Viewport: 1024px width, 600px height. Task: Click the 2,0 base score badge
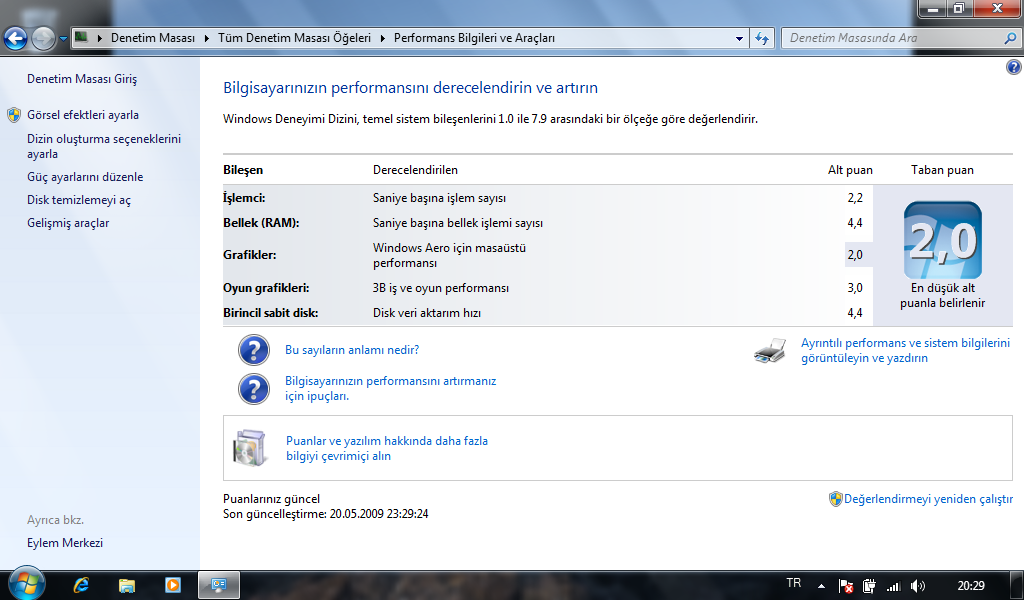click(x=942, y=240)
